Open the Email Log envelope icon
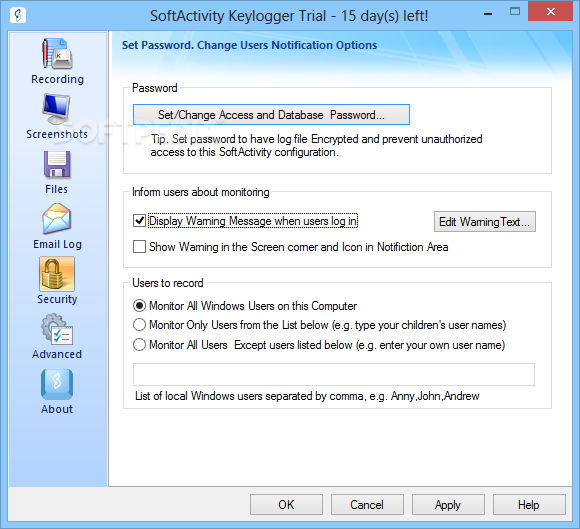Screen dimensions: 580x529 pos(57,219)
